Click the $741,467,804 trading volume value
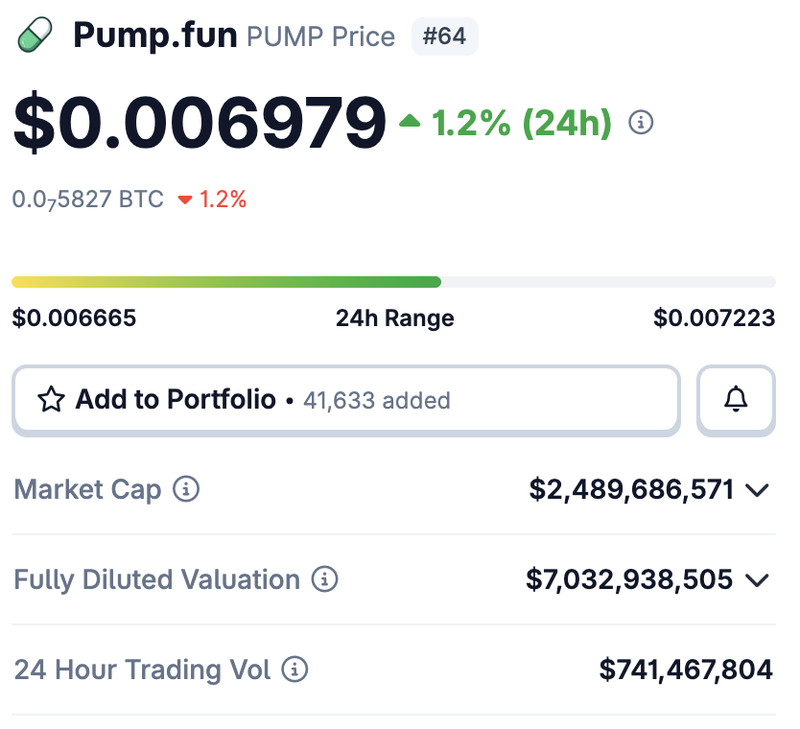800x729 pixels. 686,670
